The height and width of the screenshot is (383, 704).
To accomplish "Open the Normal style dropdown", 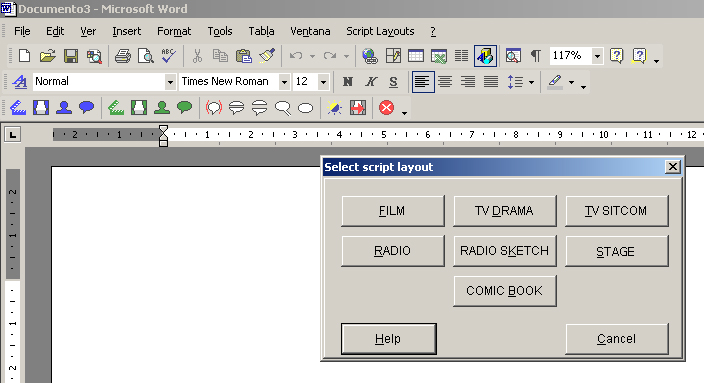I will [x=170, y=82].
